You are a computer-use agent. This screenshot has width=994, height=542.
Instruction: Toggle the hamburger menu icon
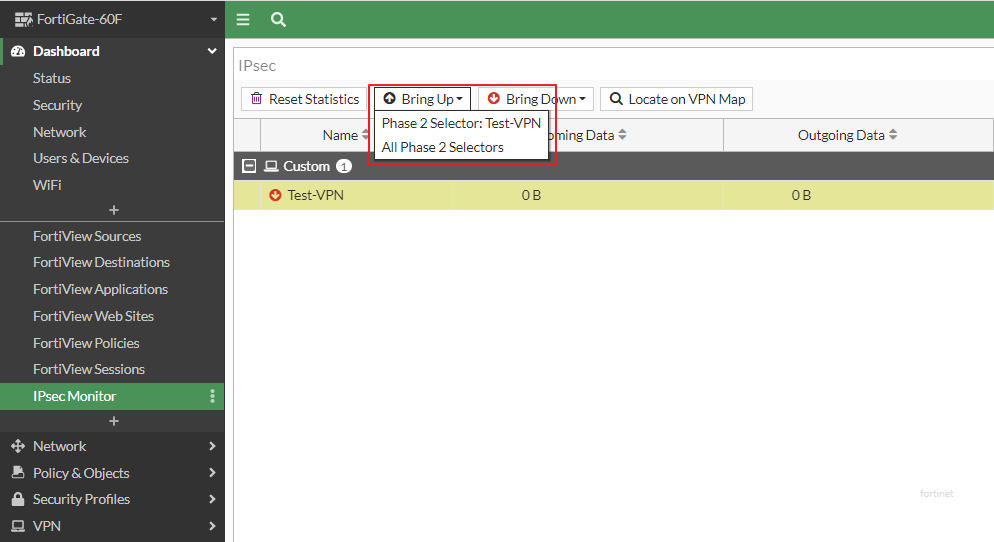(x=243, y=20)
